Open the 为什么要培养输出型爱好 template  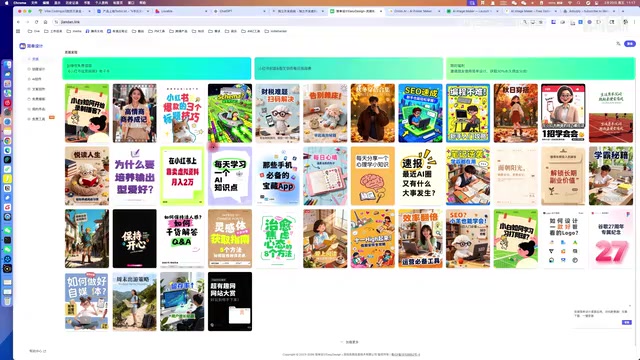pos(135,176)
